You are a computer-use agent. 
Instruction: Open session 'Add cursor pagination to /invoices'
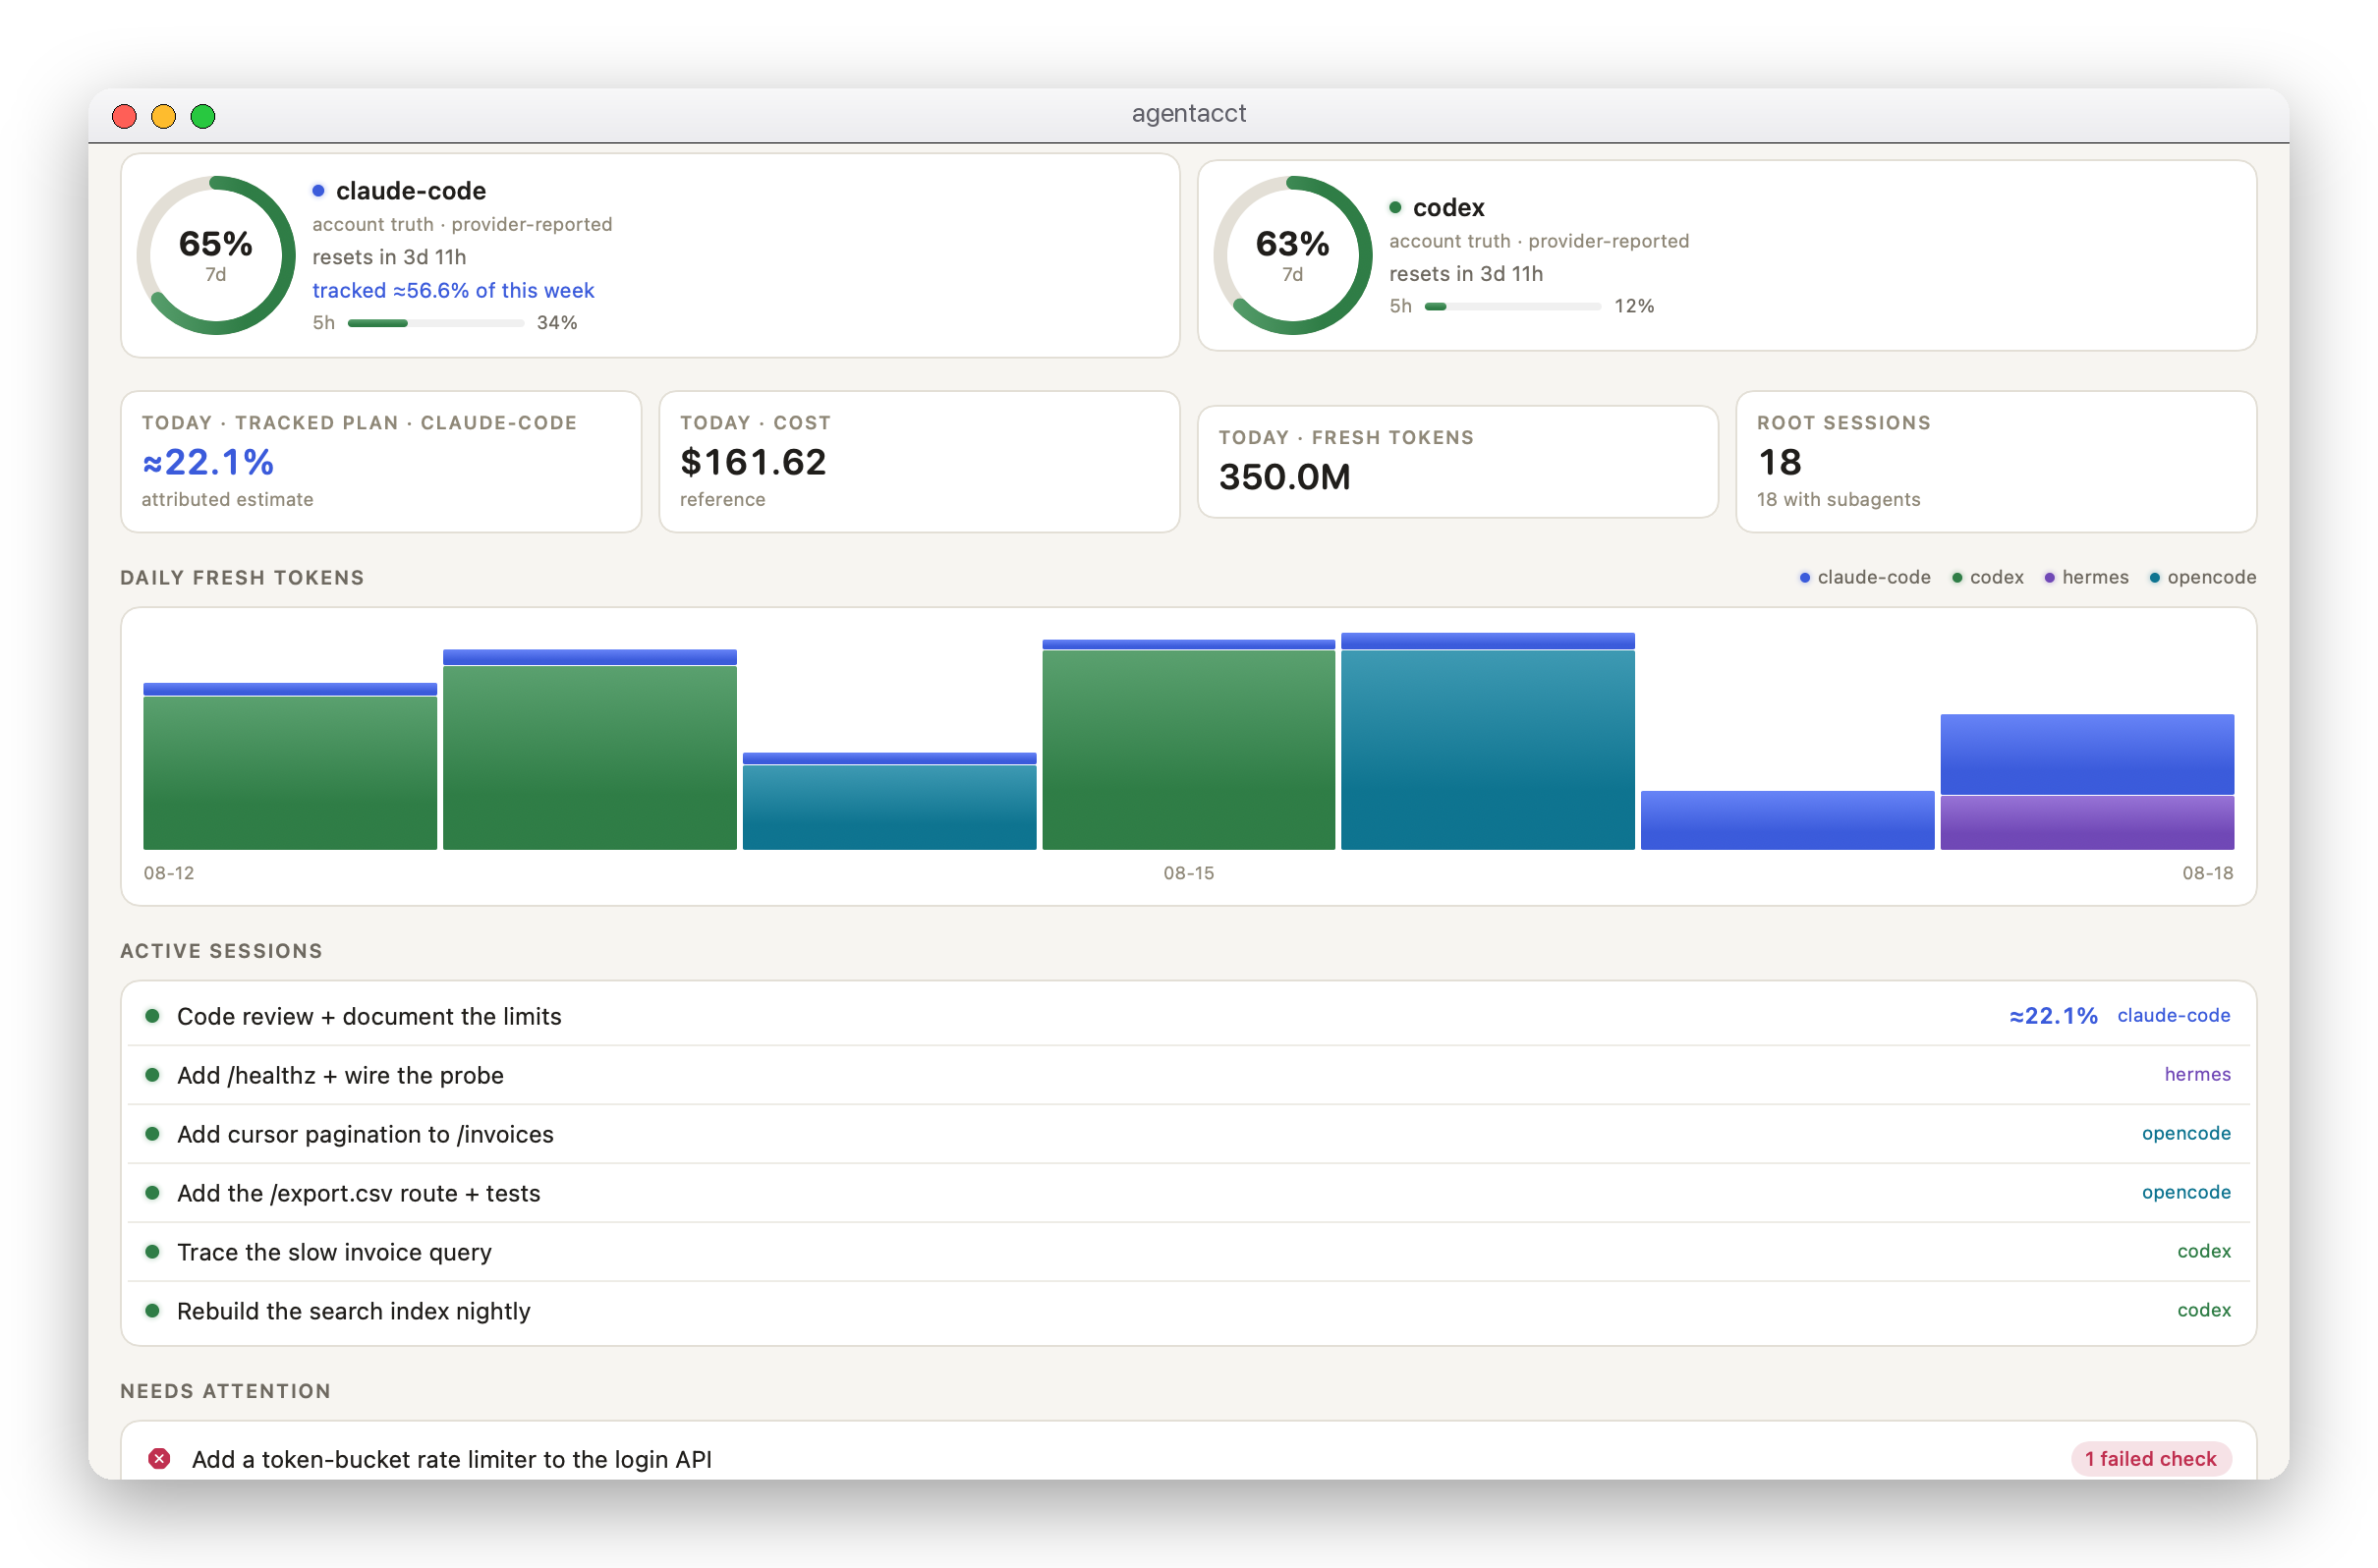tap(1188, 1134)
